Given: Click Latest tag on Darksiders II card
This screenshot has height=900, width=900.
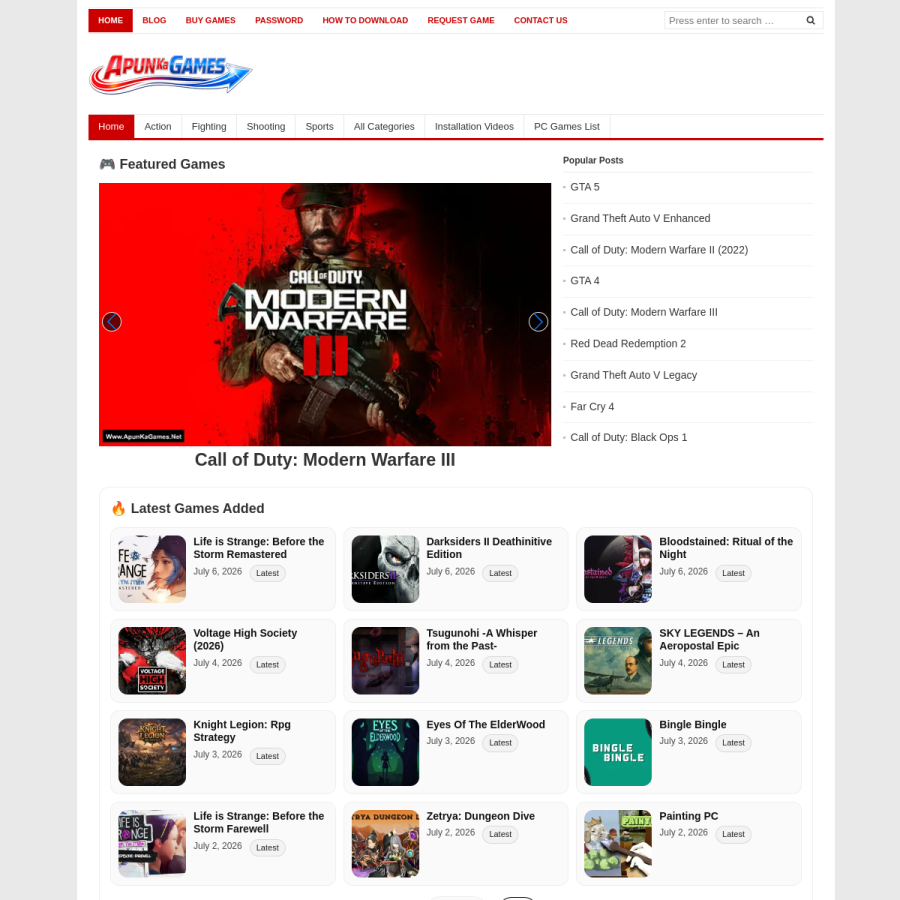Looking at the screenshot, I should tap(500, 573).
